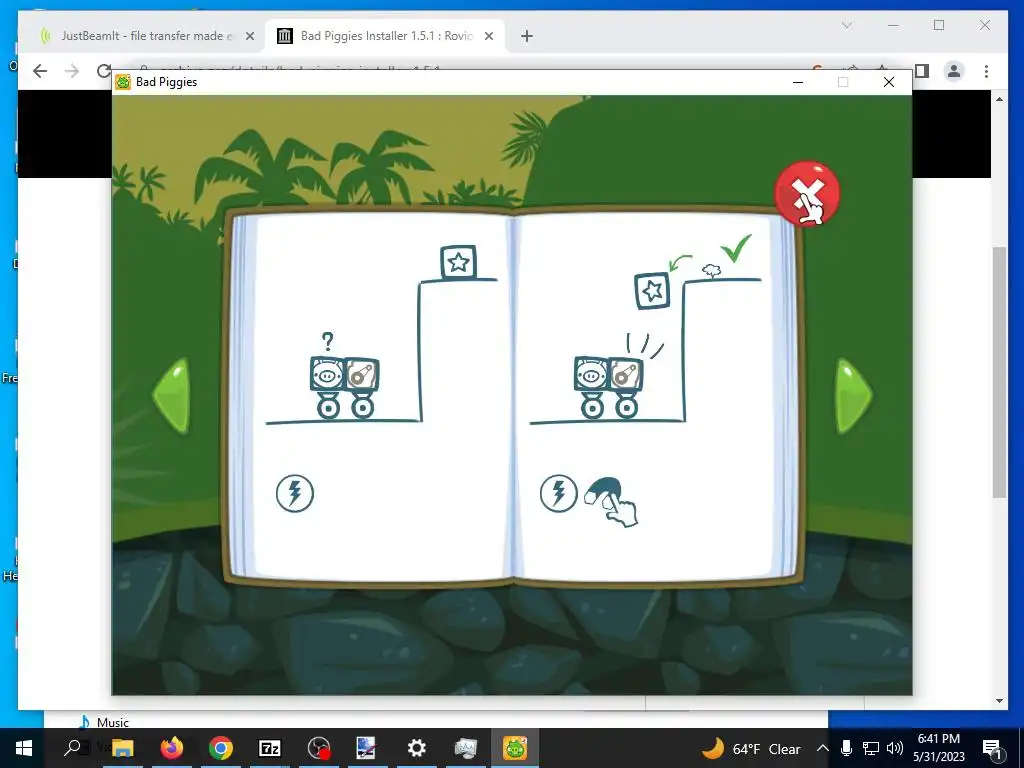Click the pig cart drawing on the right page
The image size is (1024, 768).
(609, 387)
